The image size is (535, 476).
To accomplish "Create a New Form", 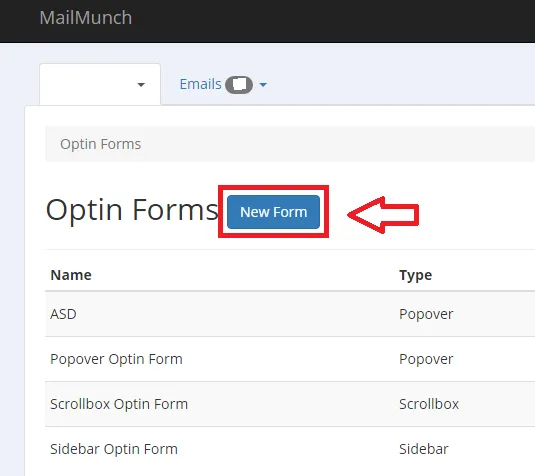I will [273, 212].
